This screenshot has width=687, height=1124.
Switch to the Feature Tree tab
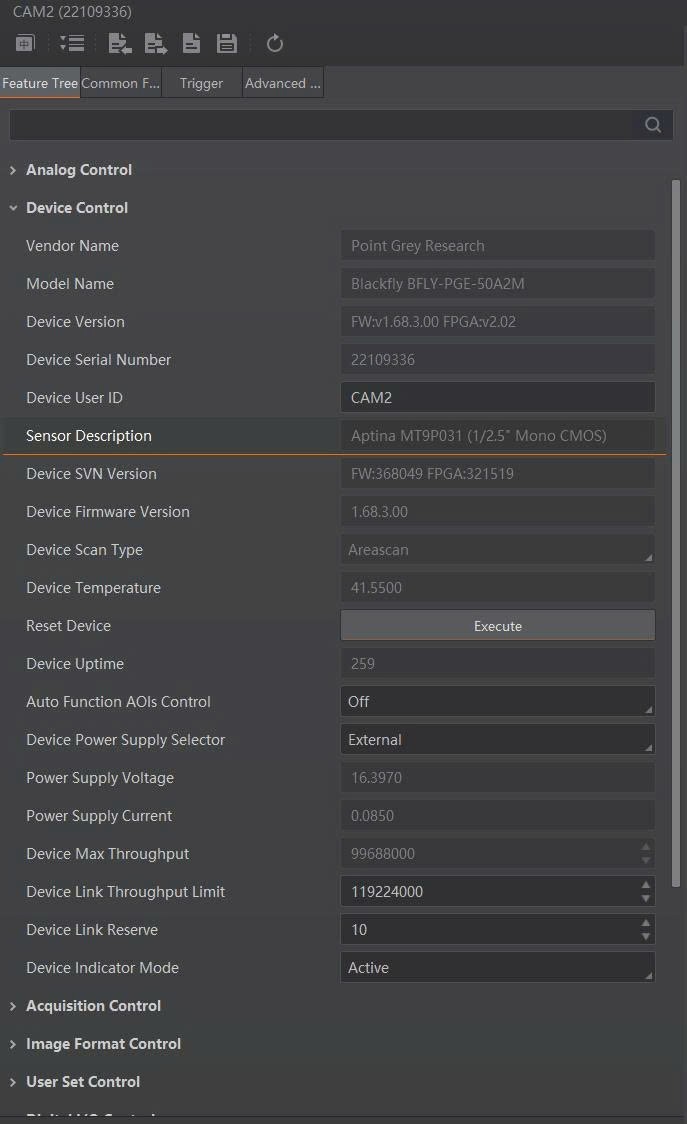click(40, 83)
